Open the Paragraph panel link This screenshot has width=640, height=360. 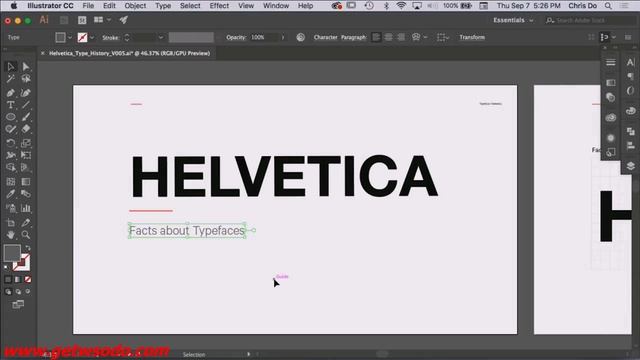coord(353,37)
